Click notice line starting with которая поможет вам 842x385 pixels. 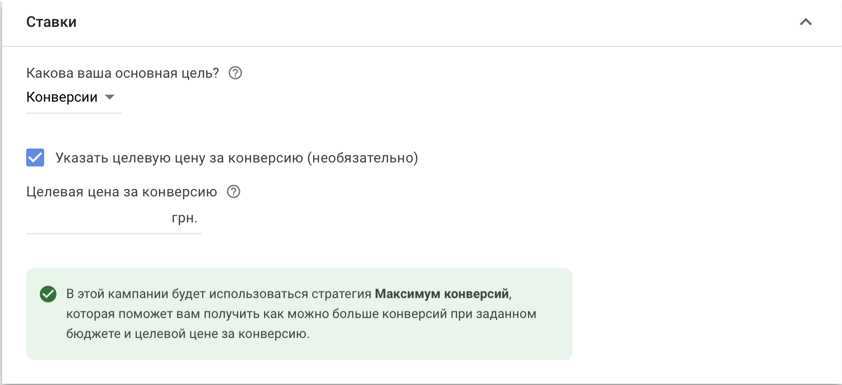[x=301, y=314]
